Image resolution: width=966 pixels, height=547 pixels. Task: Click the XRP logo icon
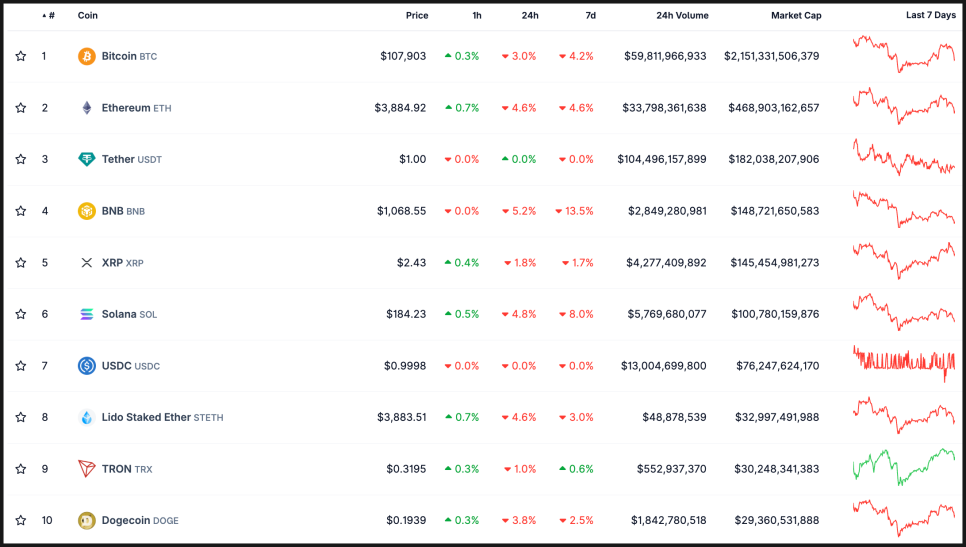[87, 263]
